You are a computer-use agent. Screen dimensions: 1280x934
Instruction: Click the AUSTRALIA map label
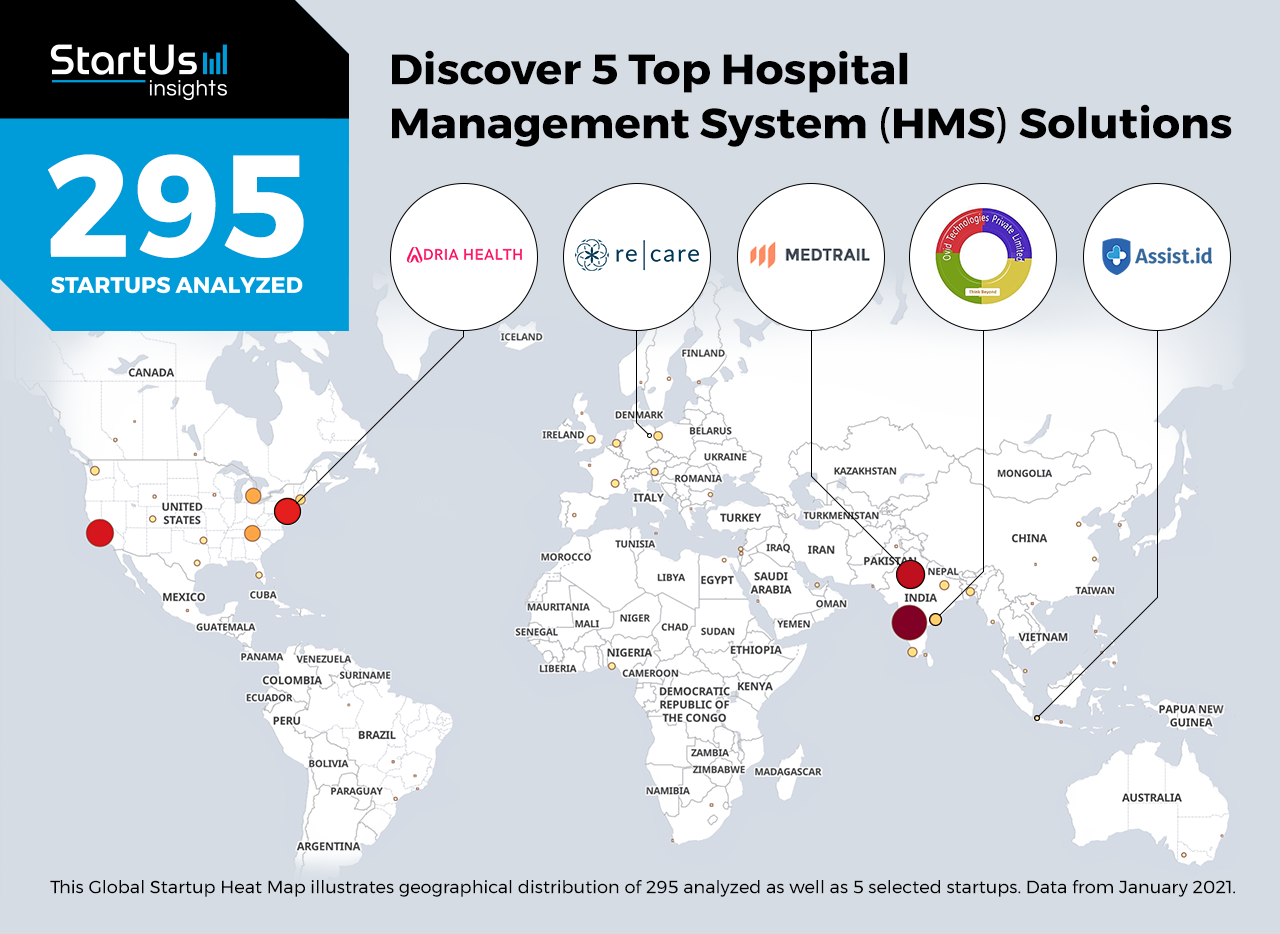[1151, 798]
